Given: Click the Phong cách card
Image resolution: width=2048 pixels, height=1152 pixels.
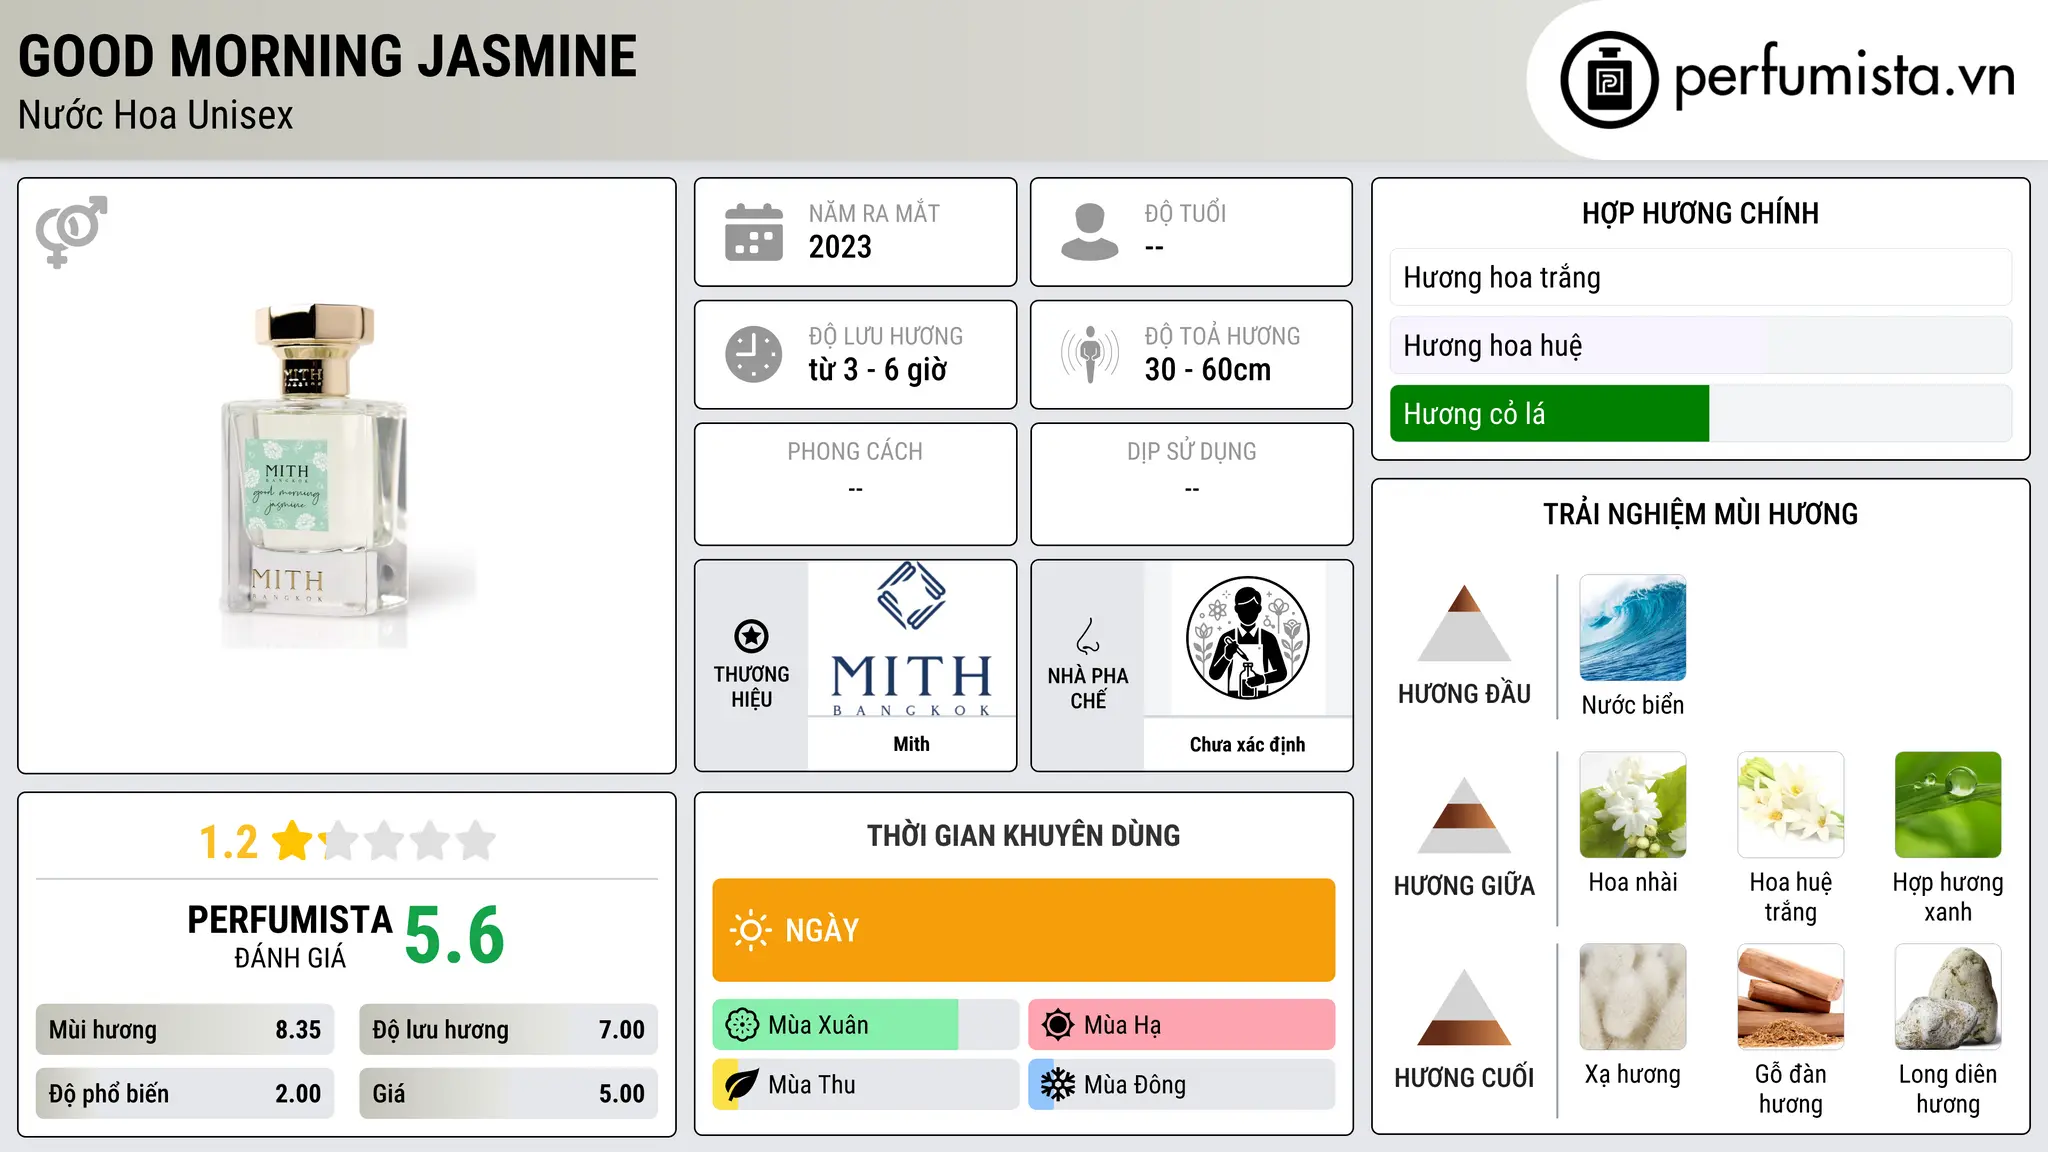Looking at the screenshot, I should point(855,484).
